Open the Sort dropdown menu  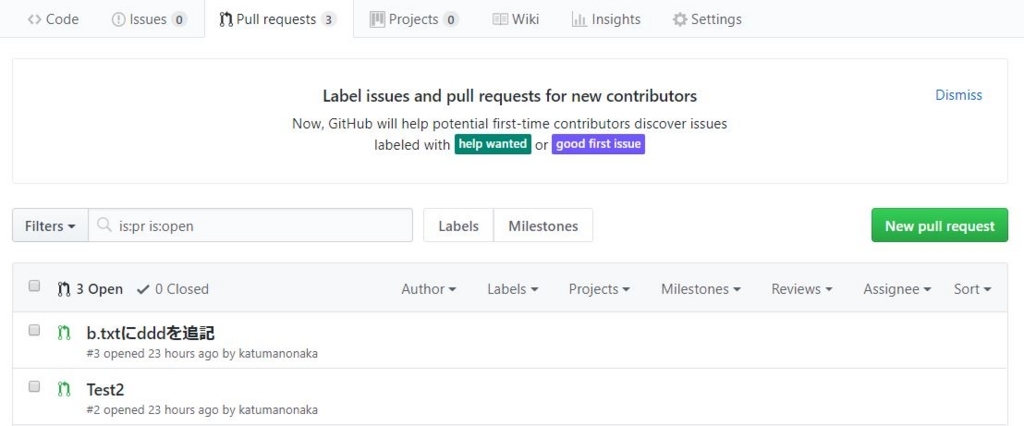[972, 289]
